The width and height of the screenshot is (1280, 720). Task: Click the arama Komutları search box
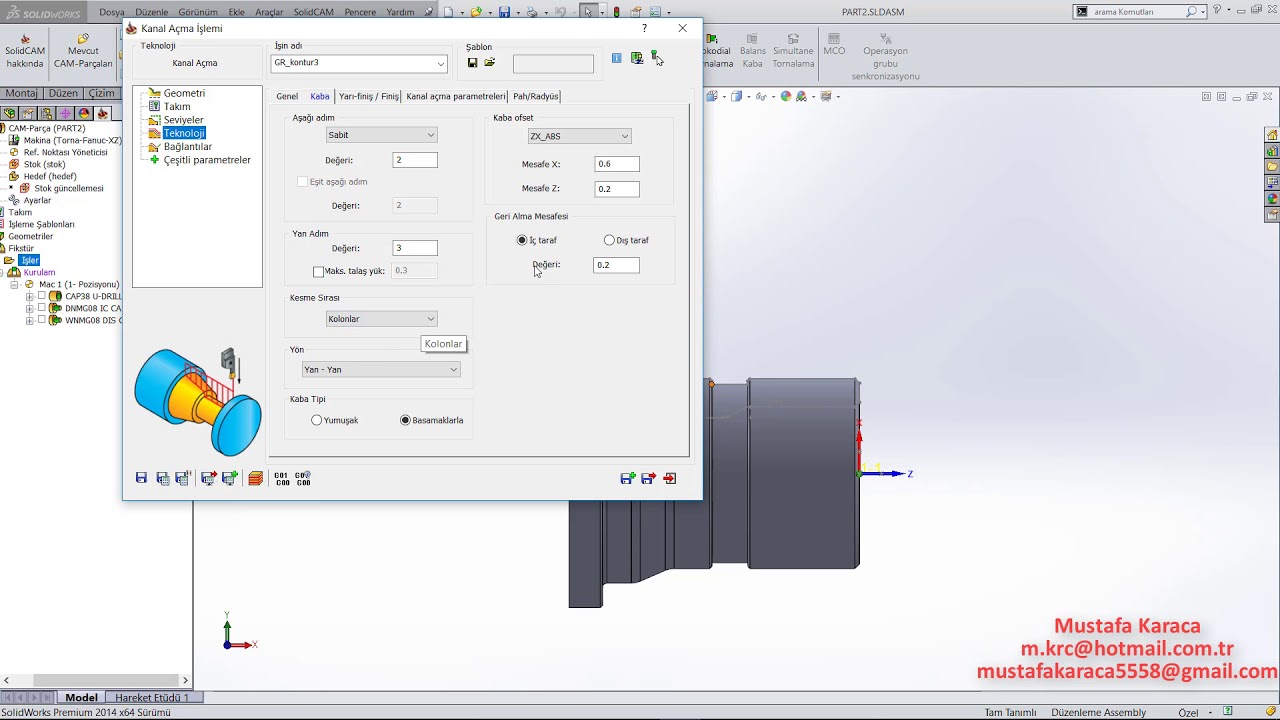[1140, 12]
